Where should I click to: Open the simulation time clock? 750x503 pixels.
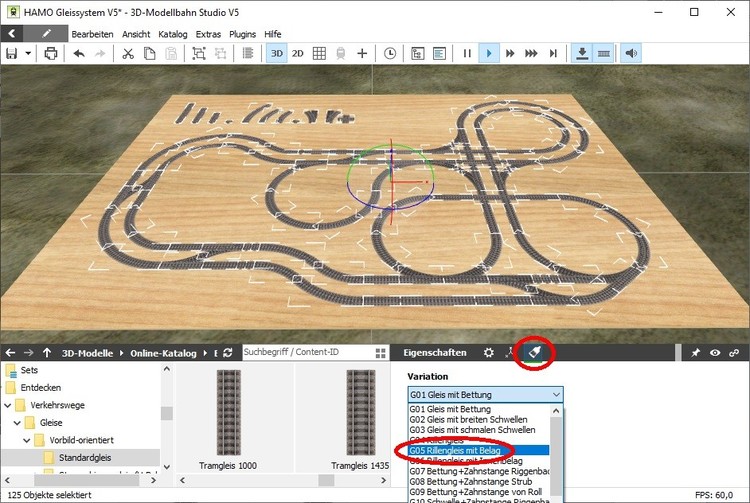390,54
